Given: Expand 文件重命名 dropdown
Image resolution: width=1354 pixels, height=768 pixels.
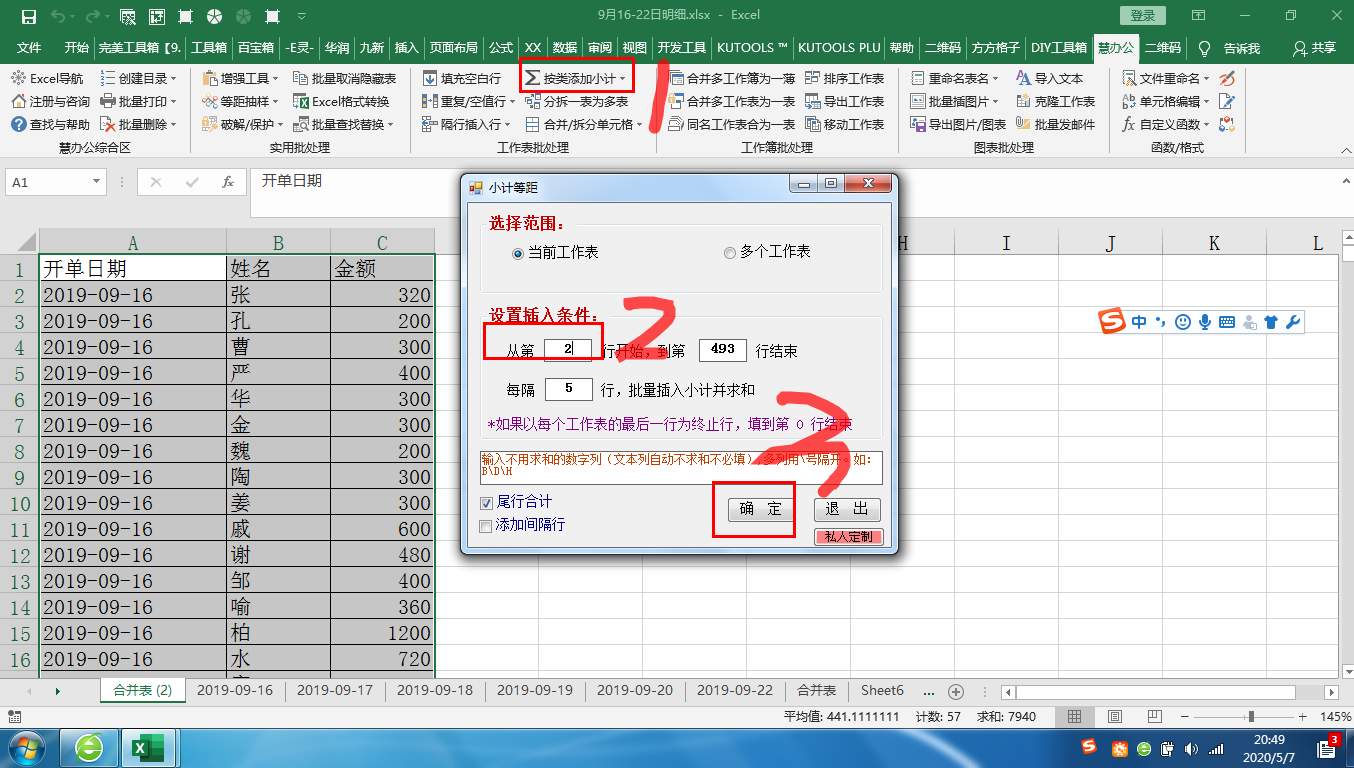Looking at the screenshot, I should pyautogui.click(x=1207, y=78).
